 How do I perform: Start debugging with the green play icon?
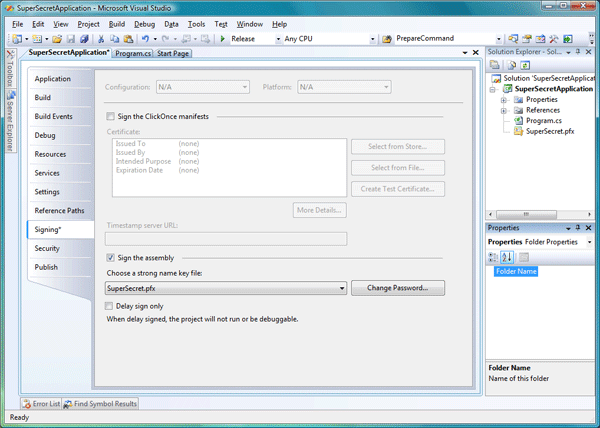point(223,39)
